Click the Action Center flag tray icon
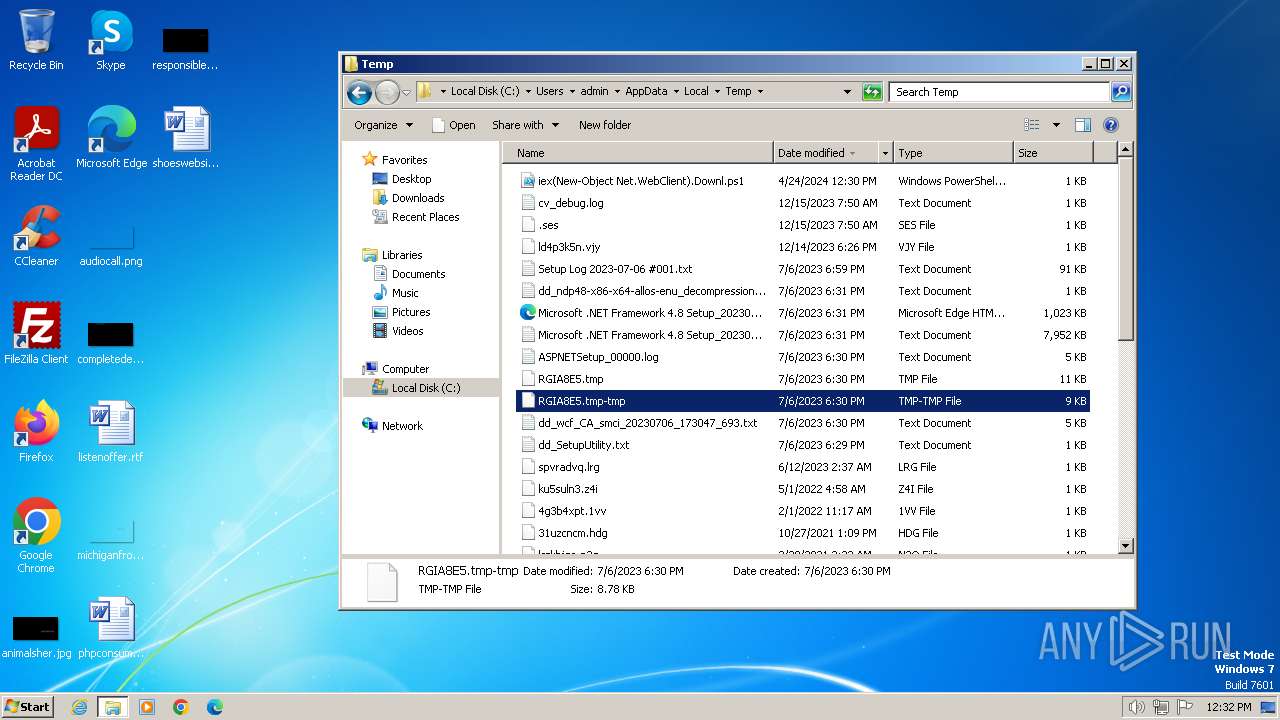 tap(1185, 707)
